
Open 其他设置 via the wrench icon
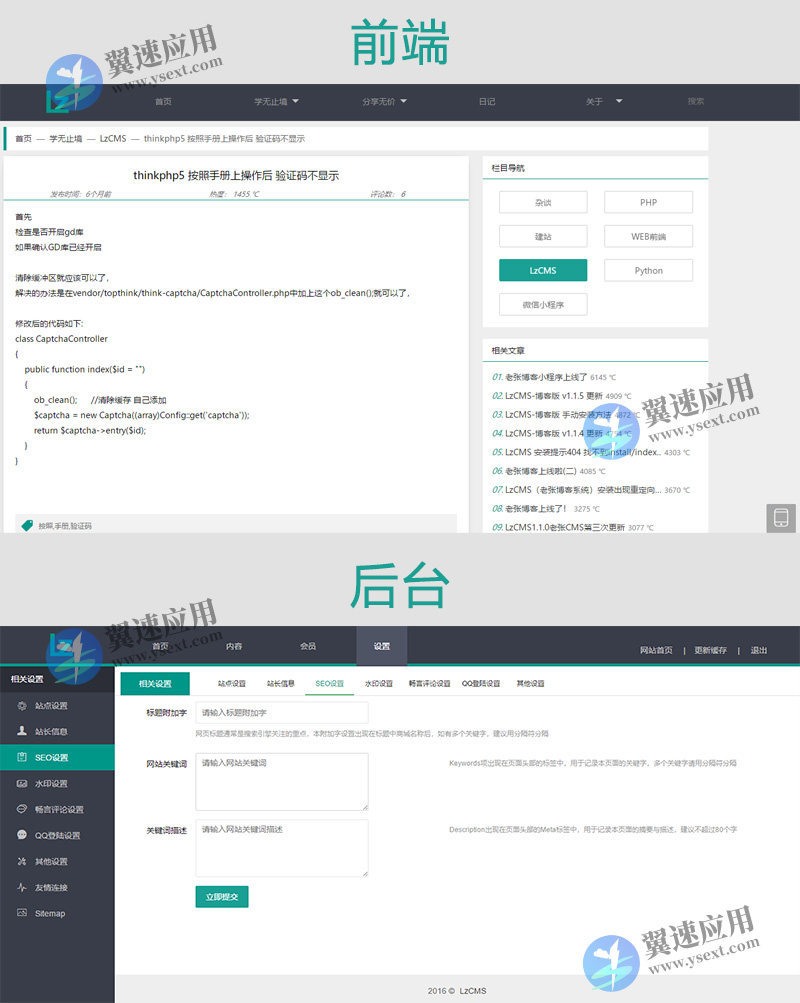tap(22, 861)
